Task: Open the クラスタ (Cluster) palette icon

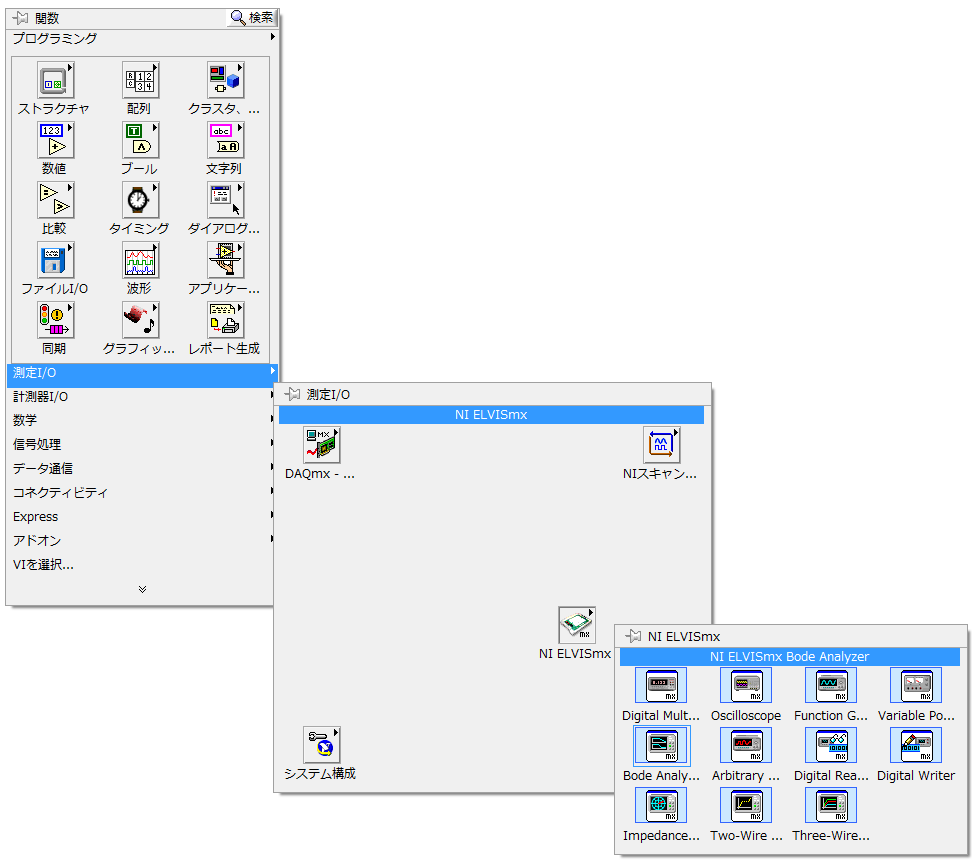Action: click(x=225, y=81)
